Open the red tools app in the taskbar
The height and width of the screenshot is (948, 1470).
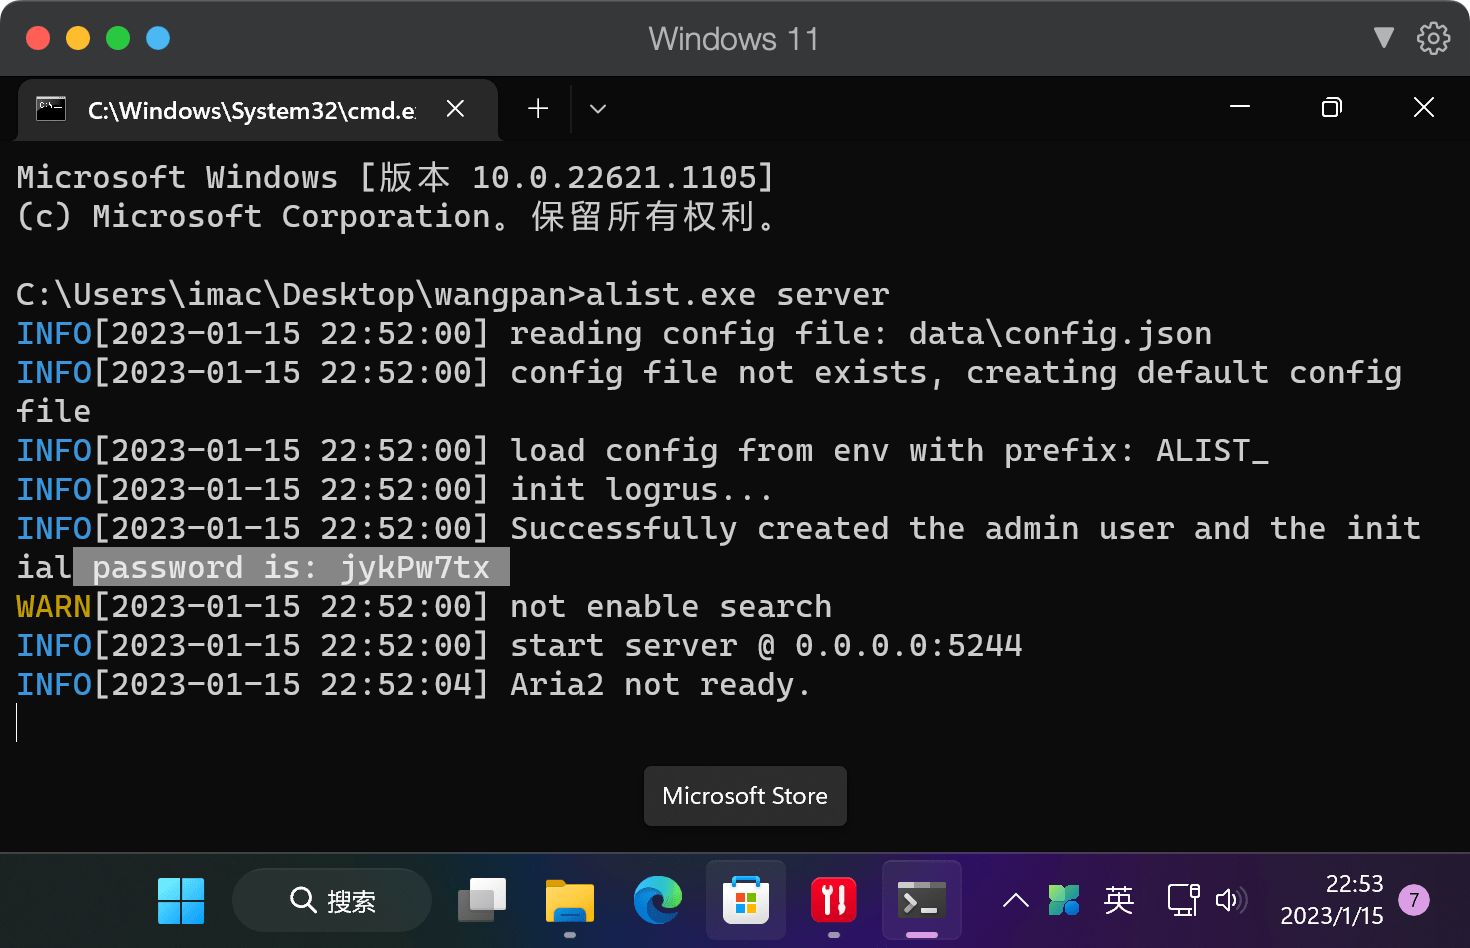(834, 900)
